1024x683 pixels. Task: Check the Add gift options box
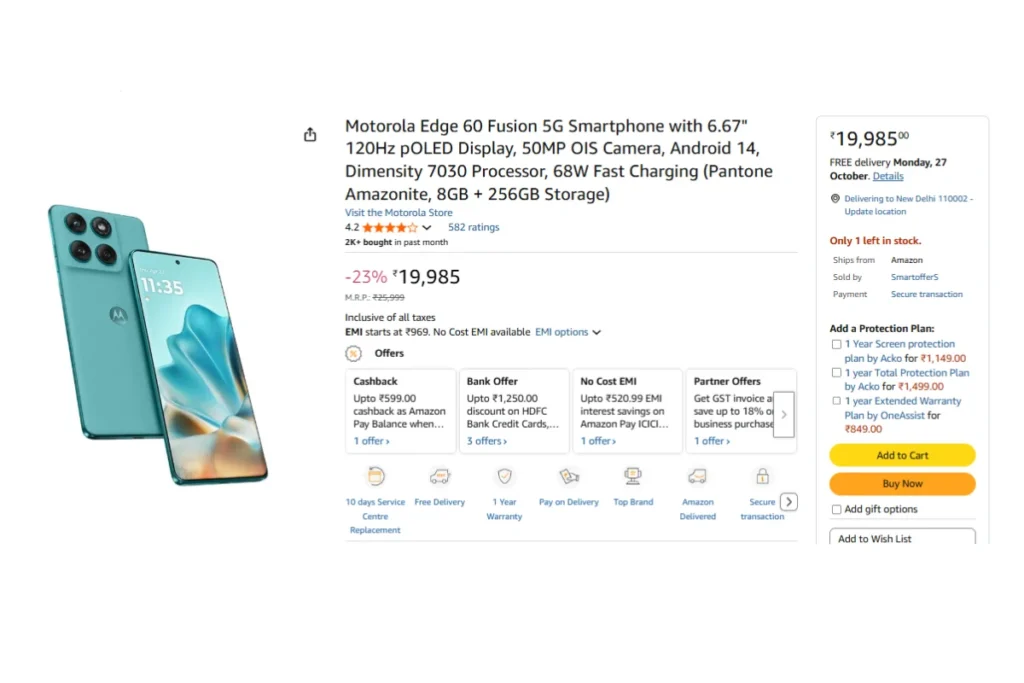(x=836, y=509)
